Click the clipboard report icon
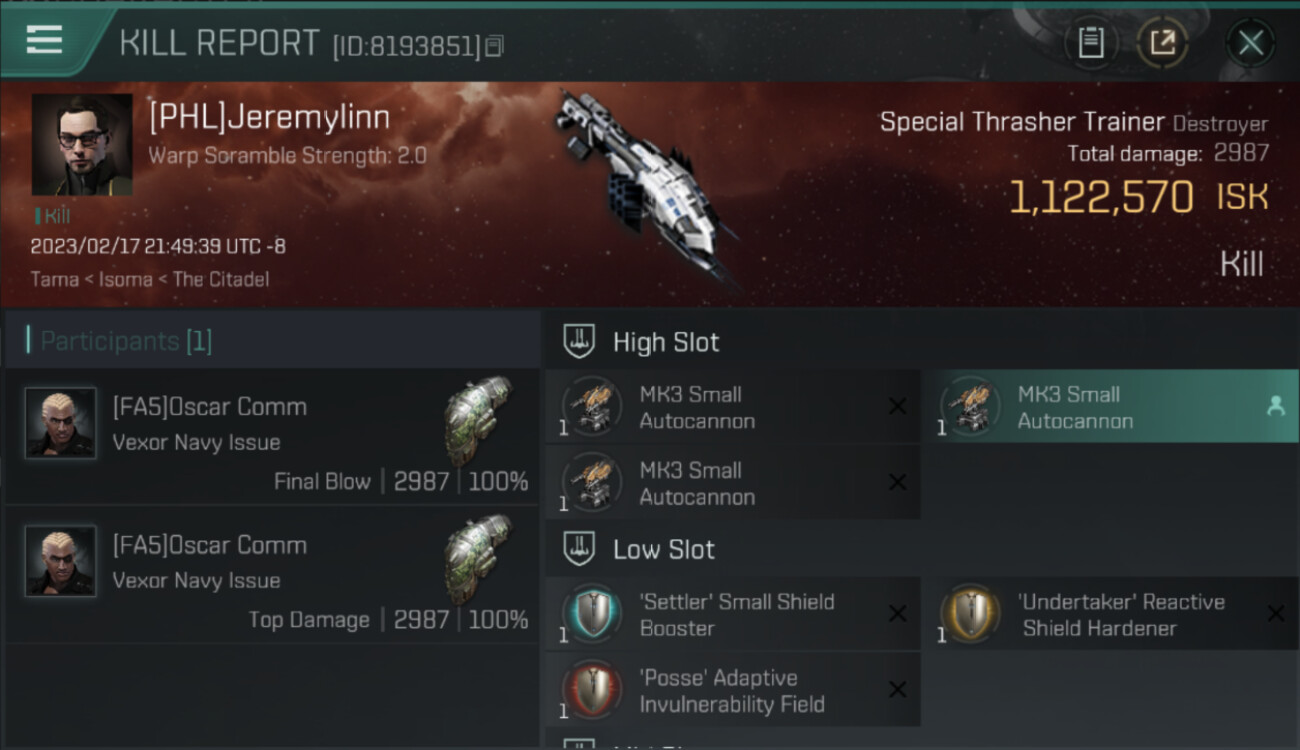 point(1090,42)
